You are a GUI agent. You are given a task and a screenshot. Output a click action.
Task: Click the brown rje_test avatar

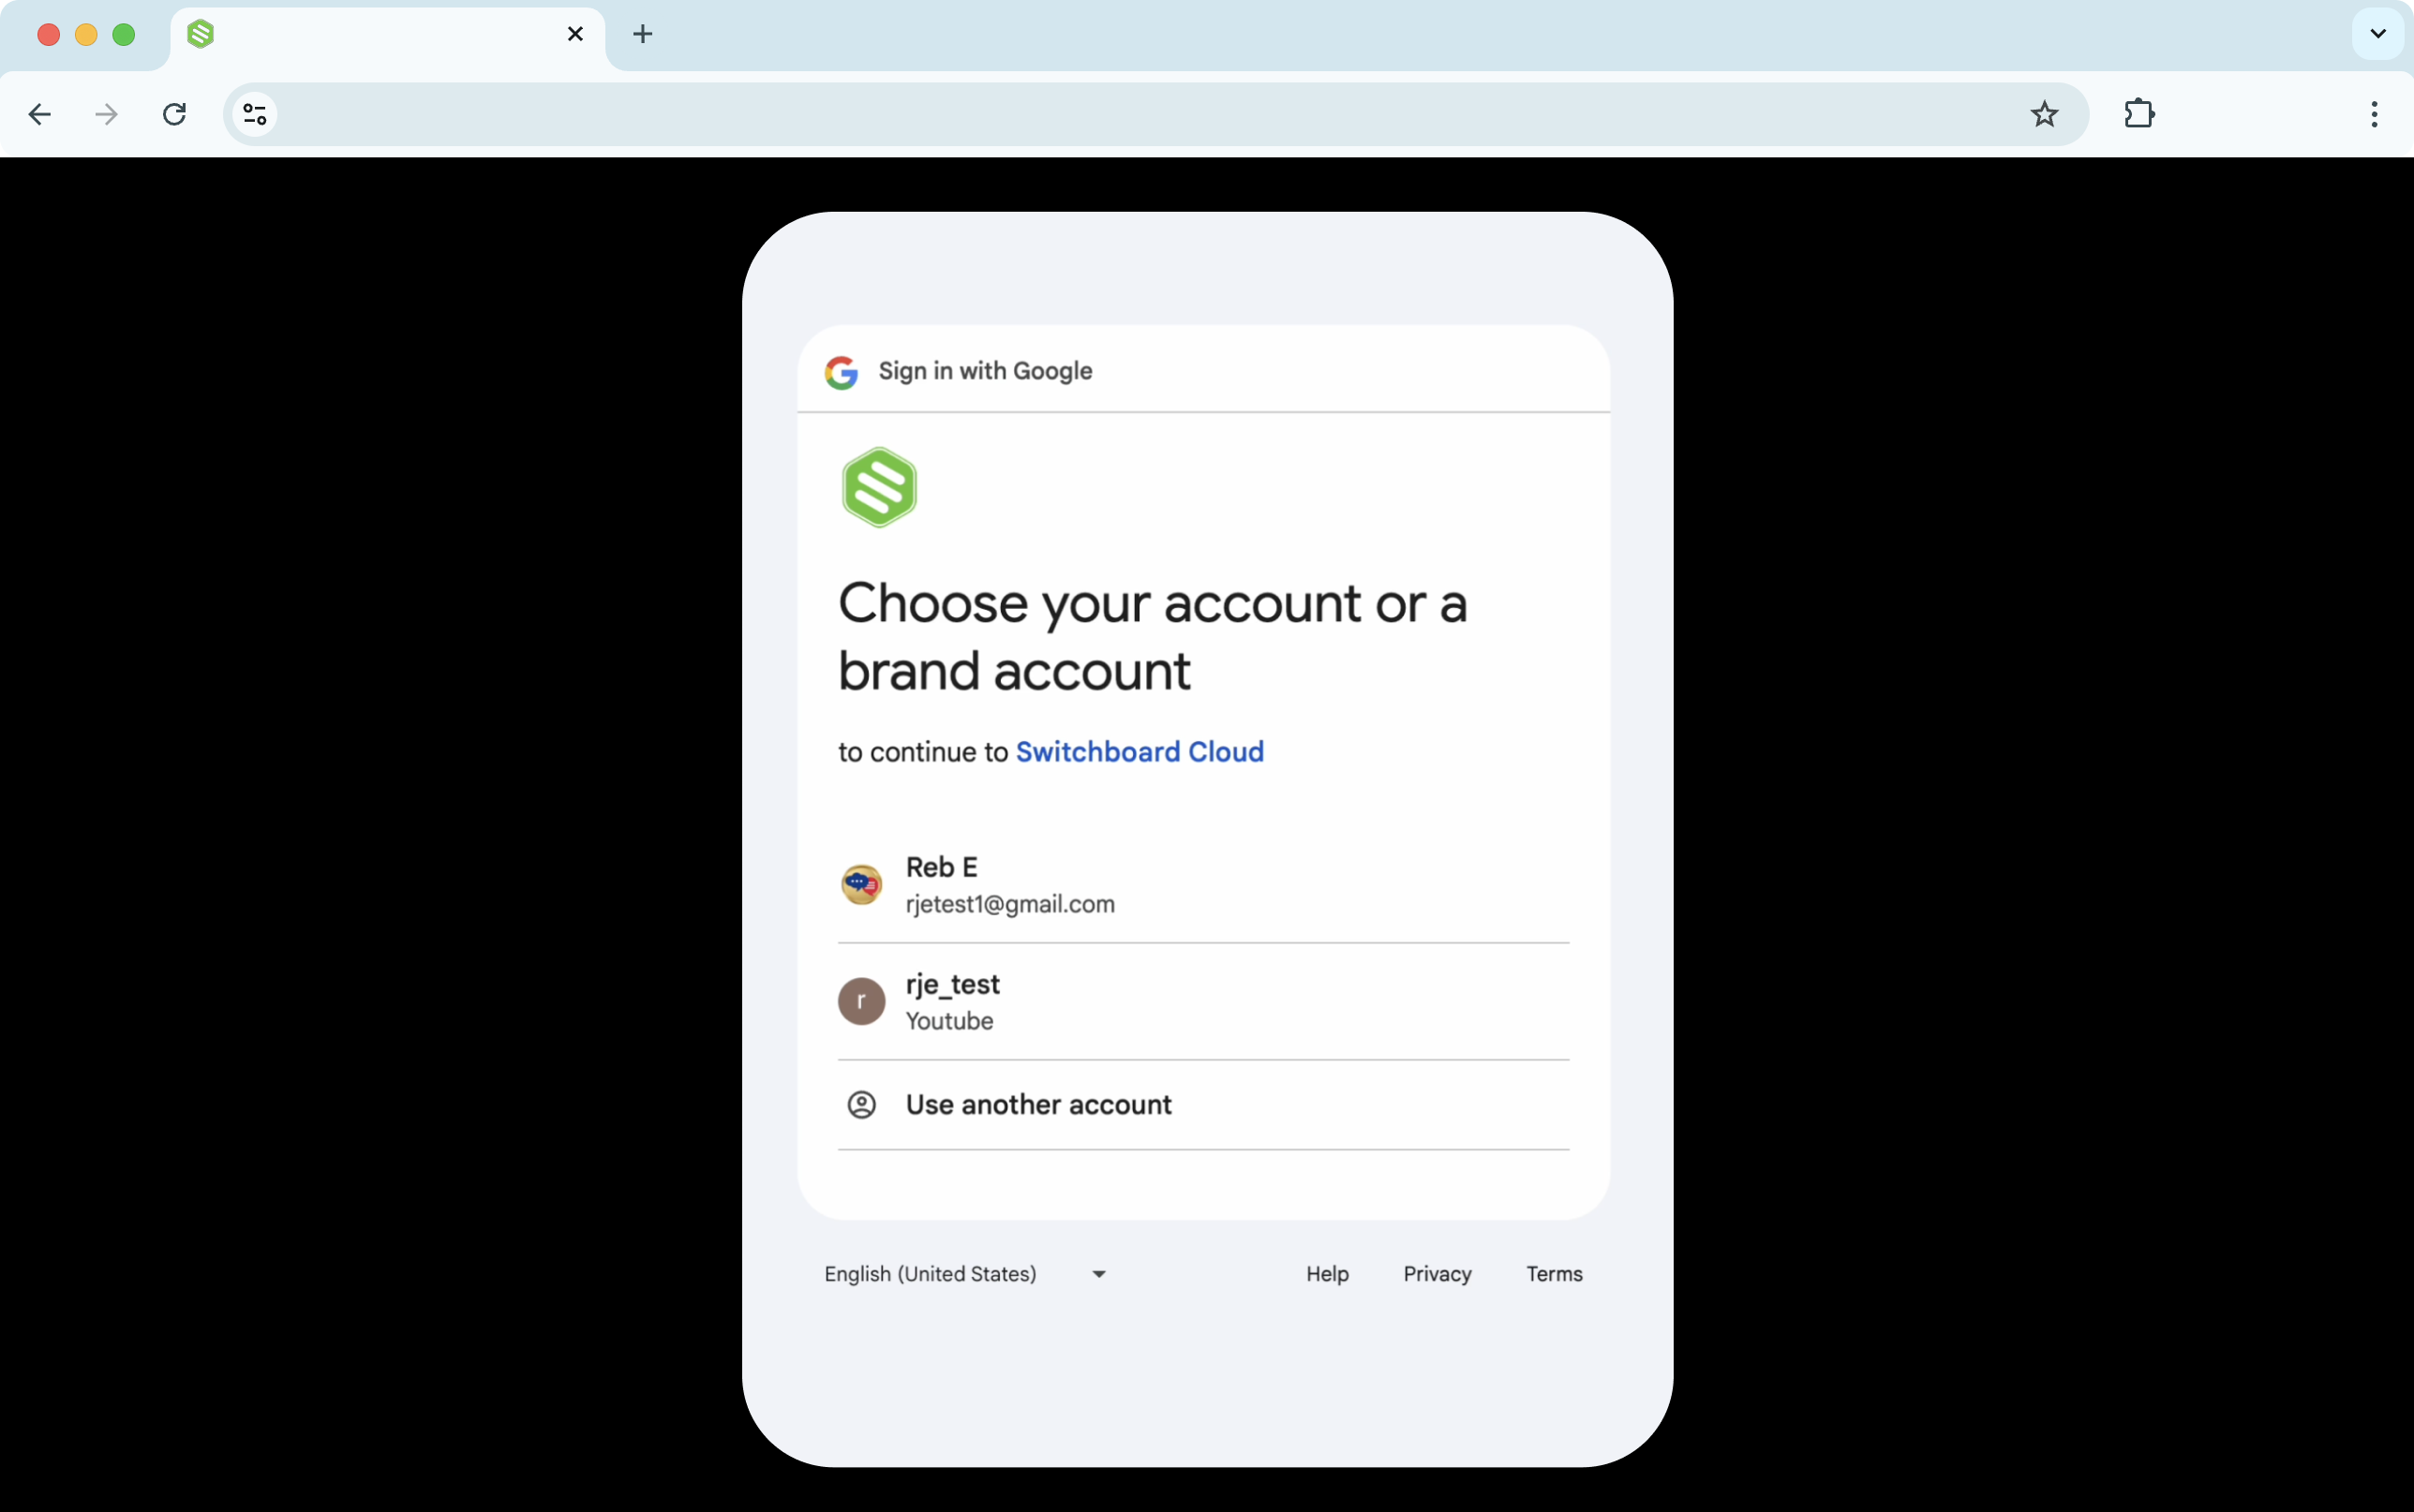click(x=861, y=1002)
